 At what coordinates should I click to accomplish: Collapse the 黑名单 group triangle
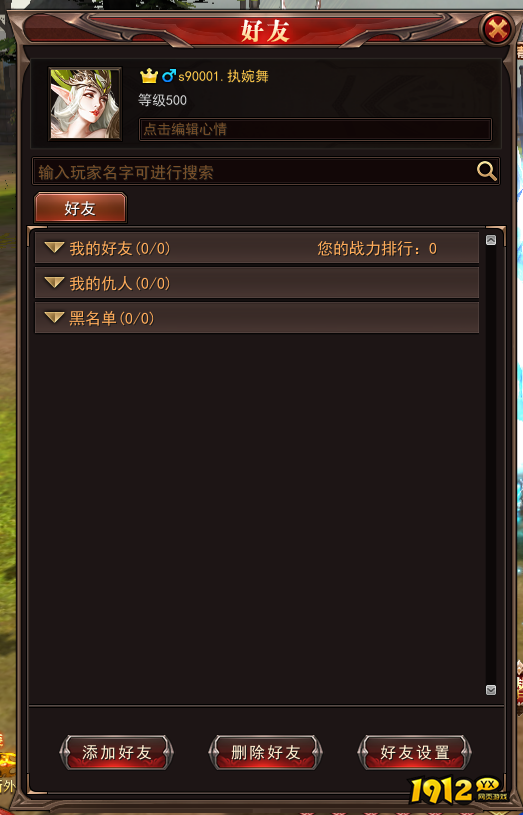[x=54, y=317]
